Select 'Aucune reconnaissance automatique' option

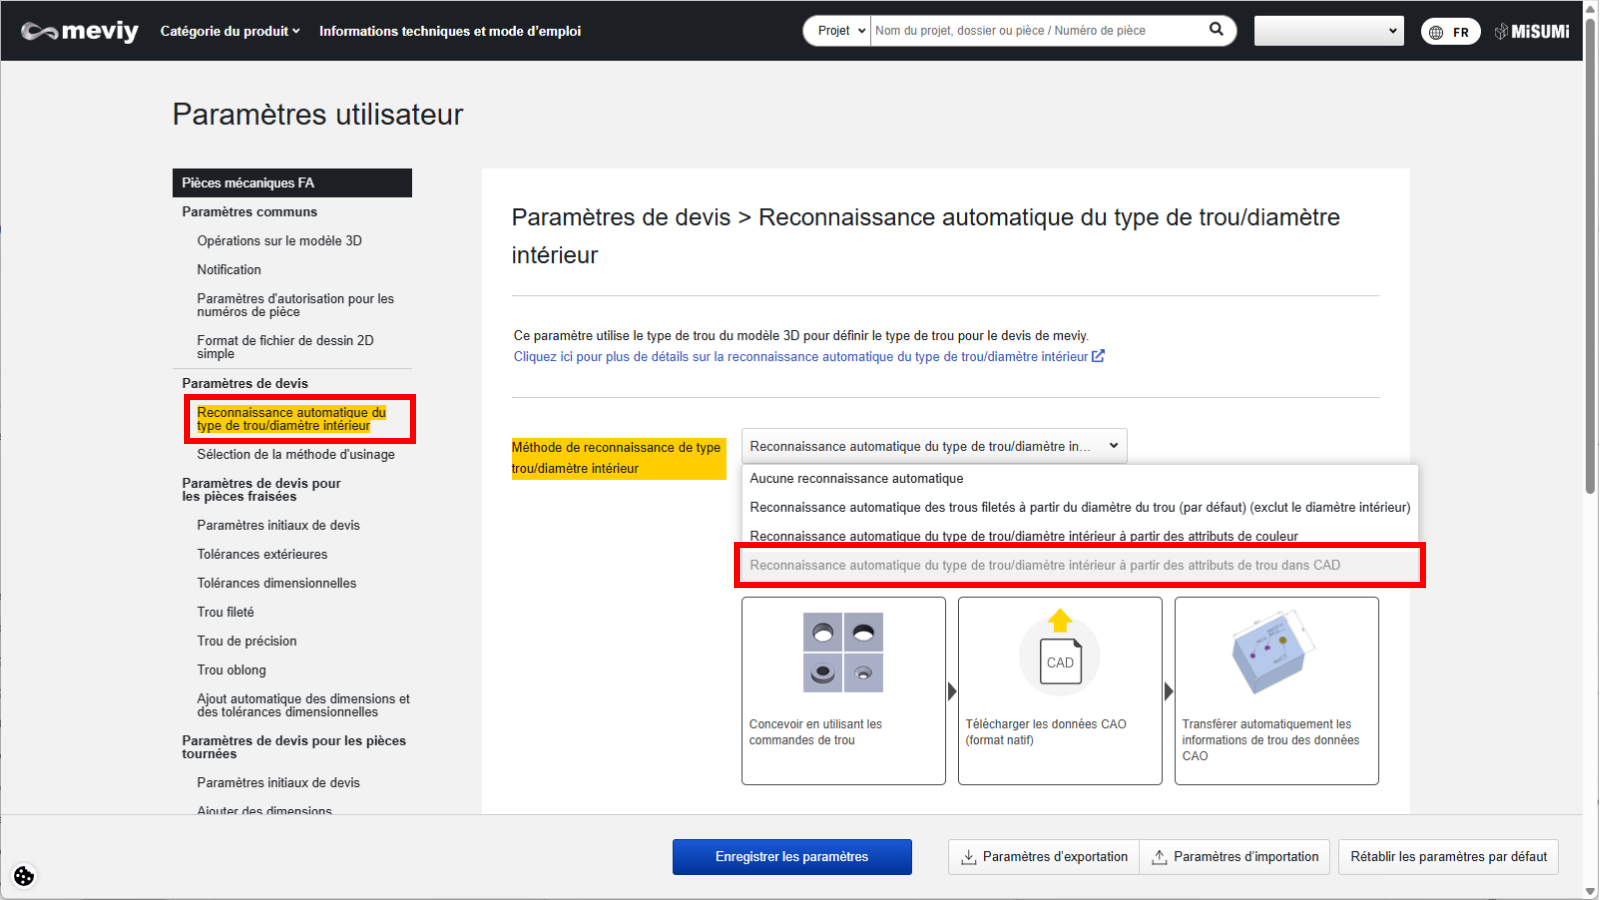857,479
